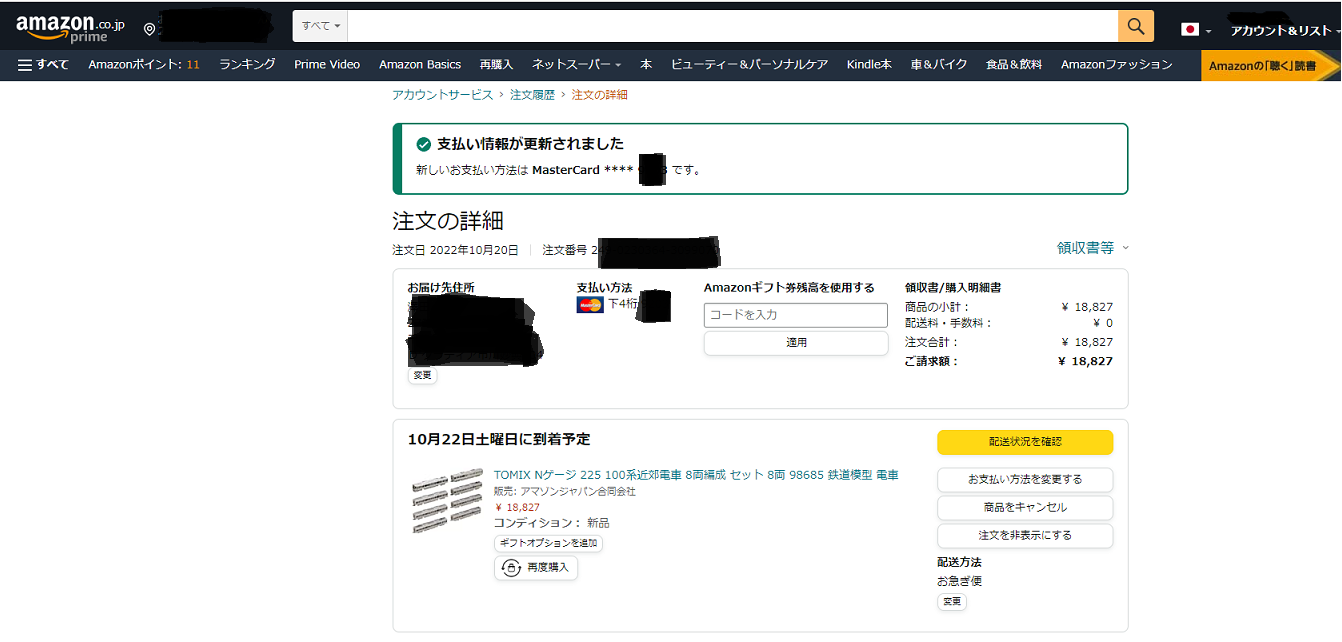1342x642 pixels.
Task: Open the すべて search category dropdown
Action: point(320,26)
